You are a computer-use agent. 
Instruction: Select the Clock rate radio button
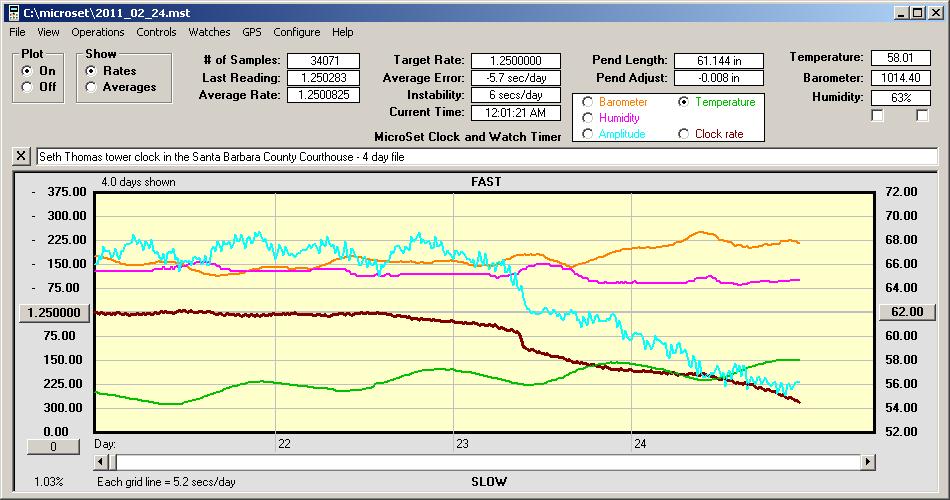click(683, 133)
